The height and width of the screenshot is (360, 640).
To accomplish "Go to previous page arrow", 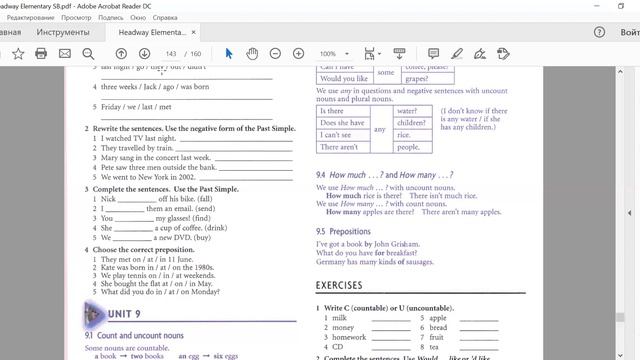I will point(121,53).
